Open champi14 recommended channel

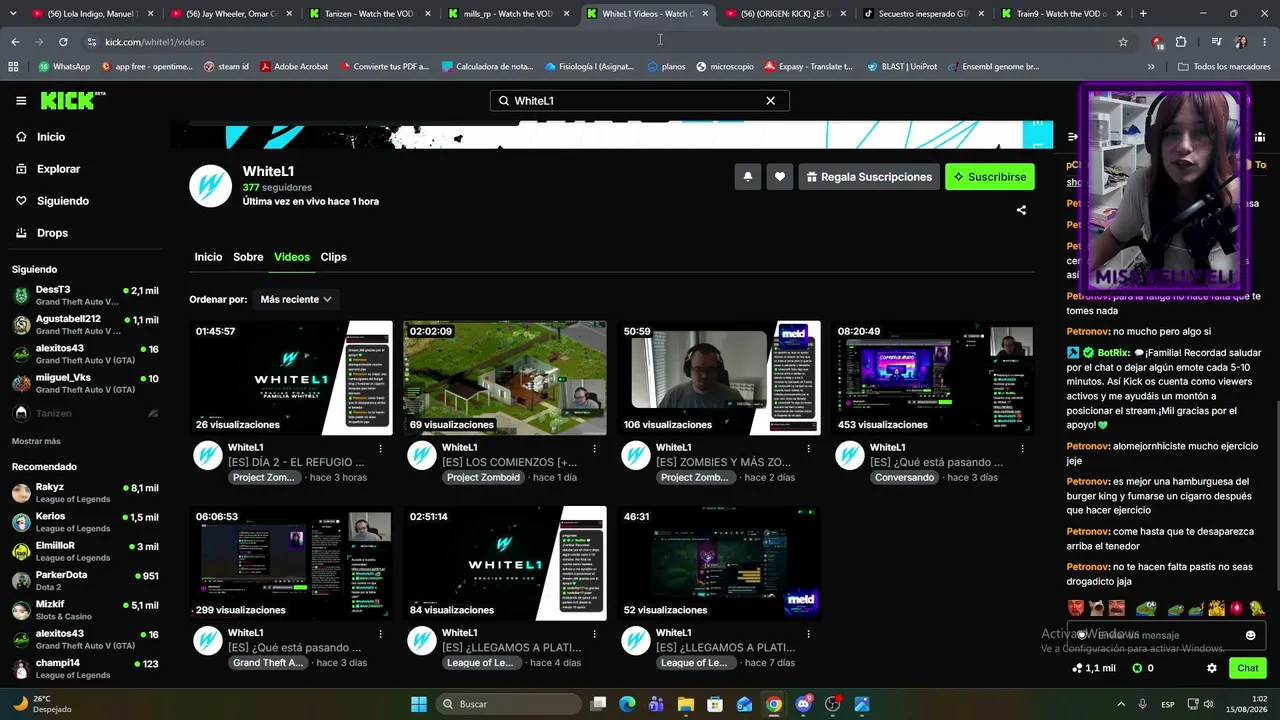pos(85,669)
